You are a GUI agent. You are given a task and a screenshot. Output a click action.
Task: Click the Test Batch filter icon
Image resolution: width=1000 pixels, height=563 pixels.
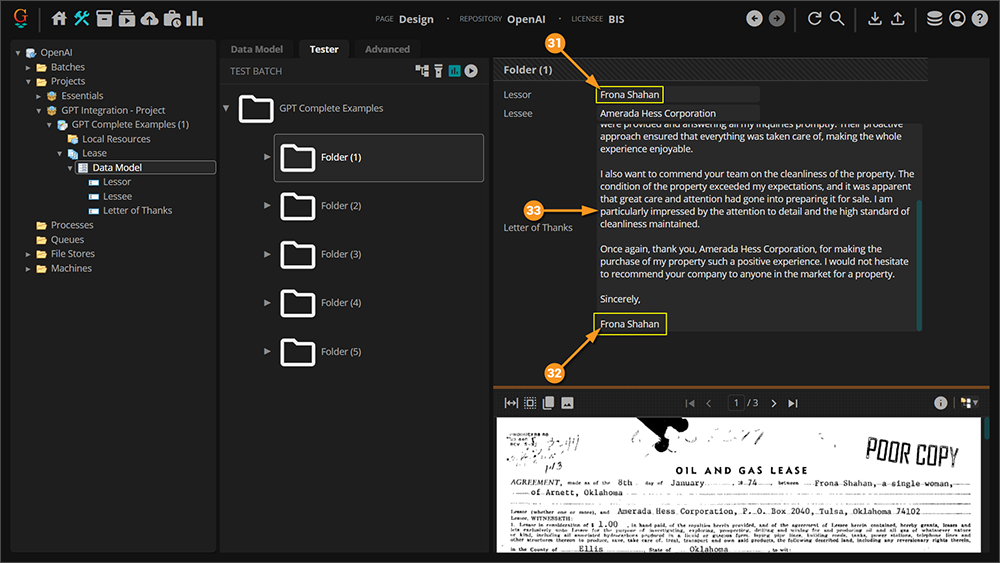(x=438, y=71)
